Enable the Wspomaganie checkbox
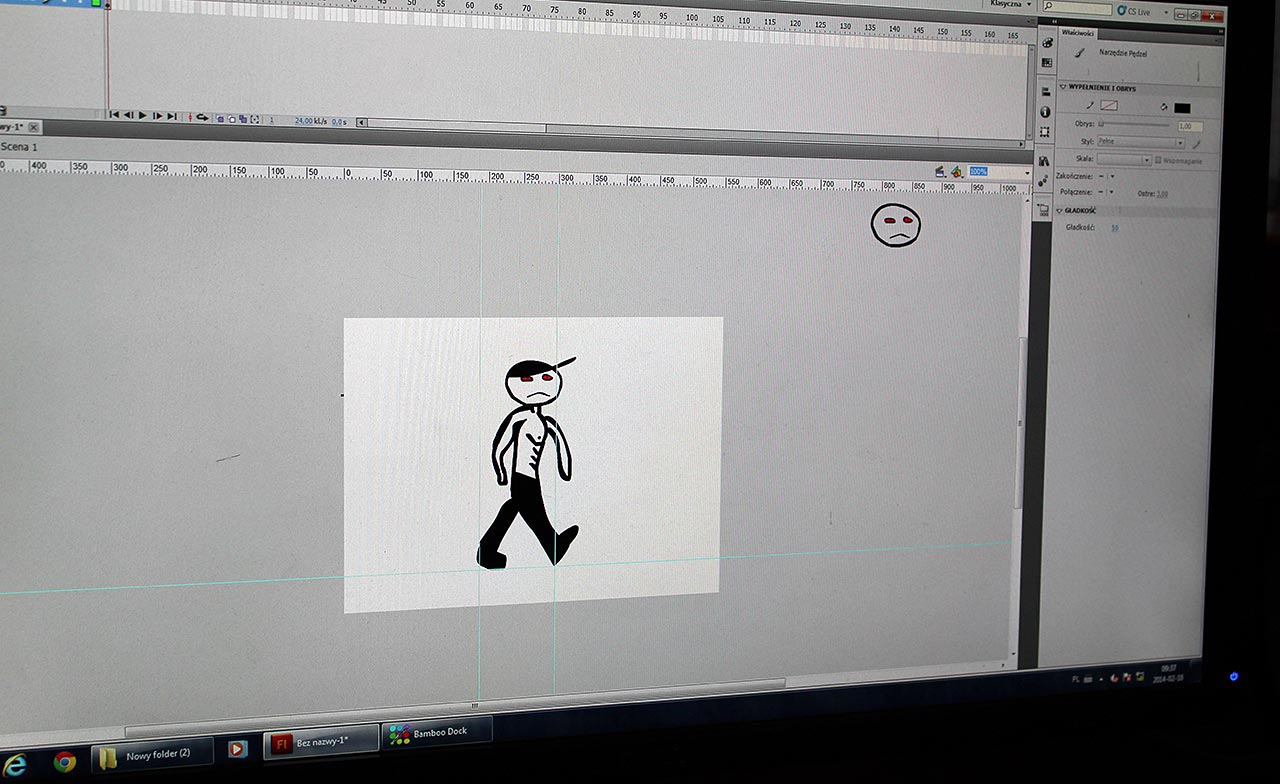This screenshot has height=784, width=1280. tap(1158, 160)
